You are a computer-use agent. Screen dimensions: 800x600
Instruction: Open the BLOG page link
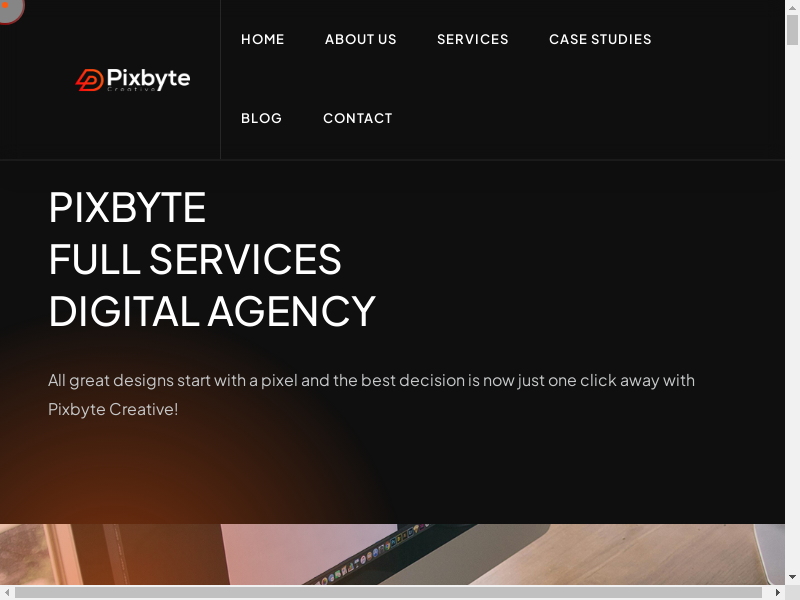coord(261,118)
